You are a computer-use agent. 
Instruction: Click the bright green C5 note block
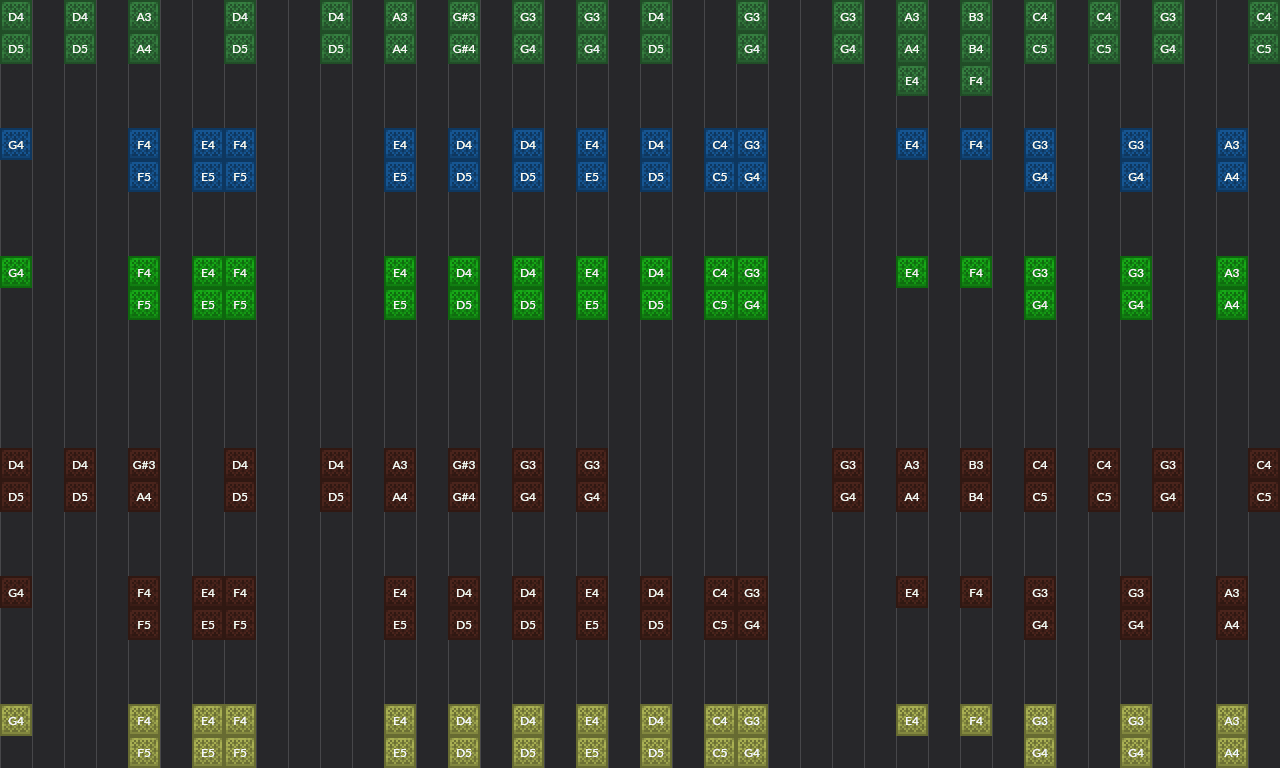[x=720, y=304]
